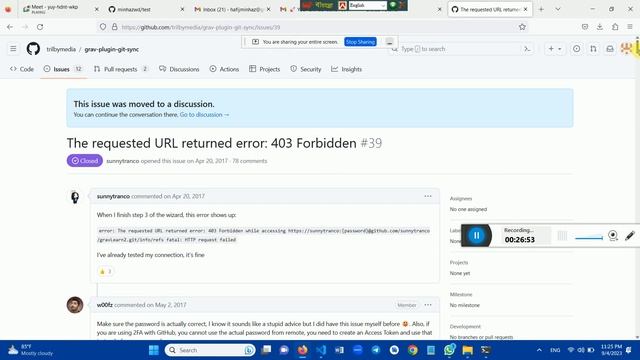Open the Code tab

tap(22, 69)
